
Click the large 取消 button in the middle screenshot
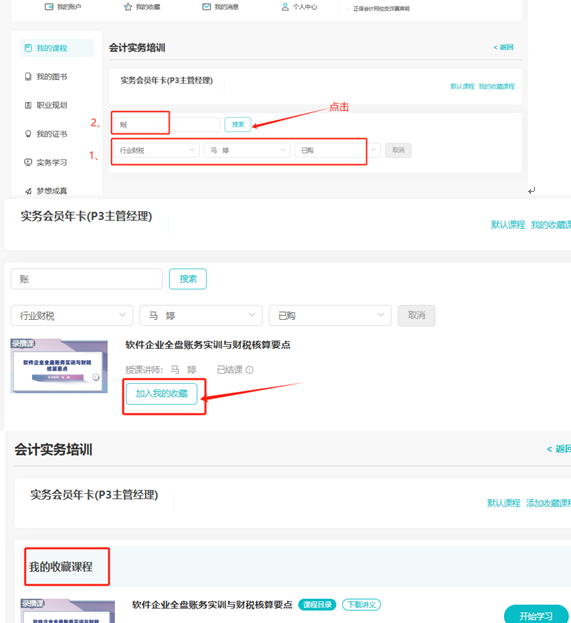pyautogui.click(x=416, y=315)
